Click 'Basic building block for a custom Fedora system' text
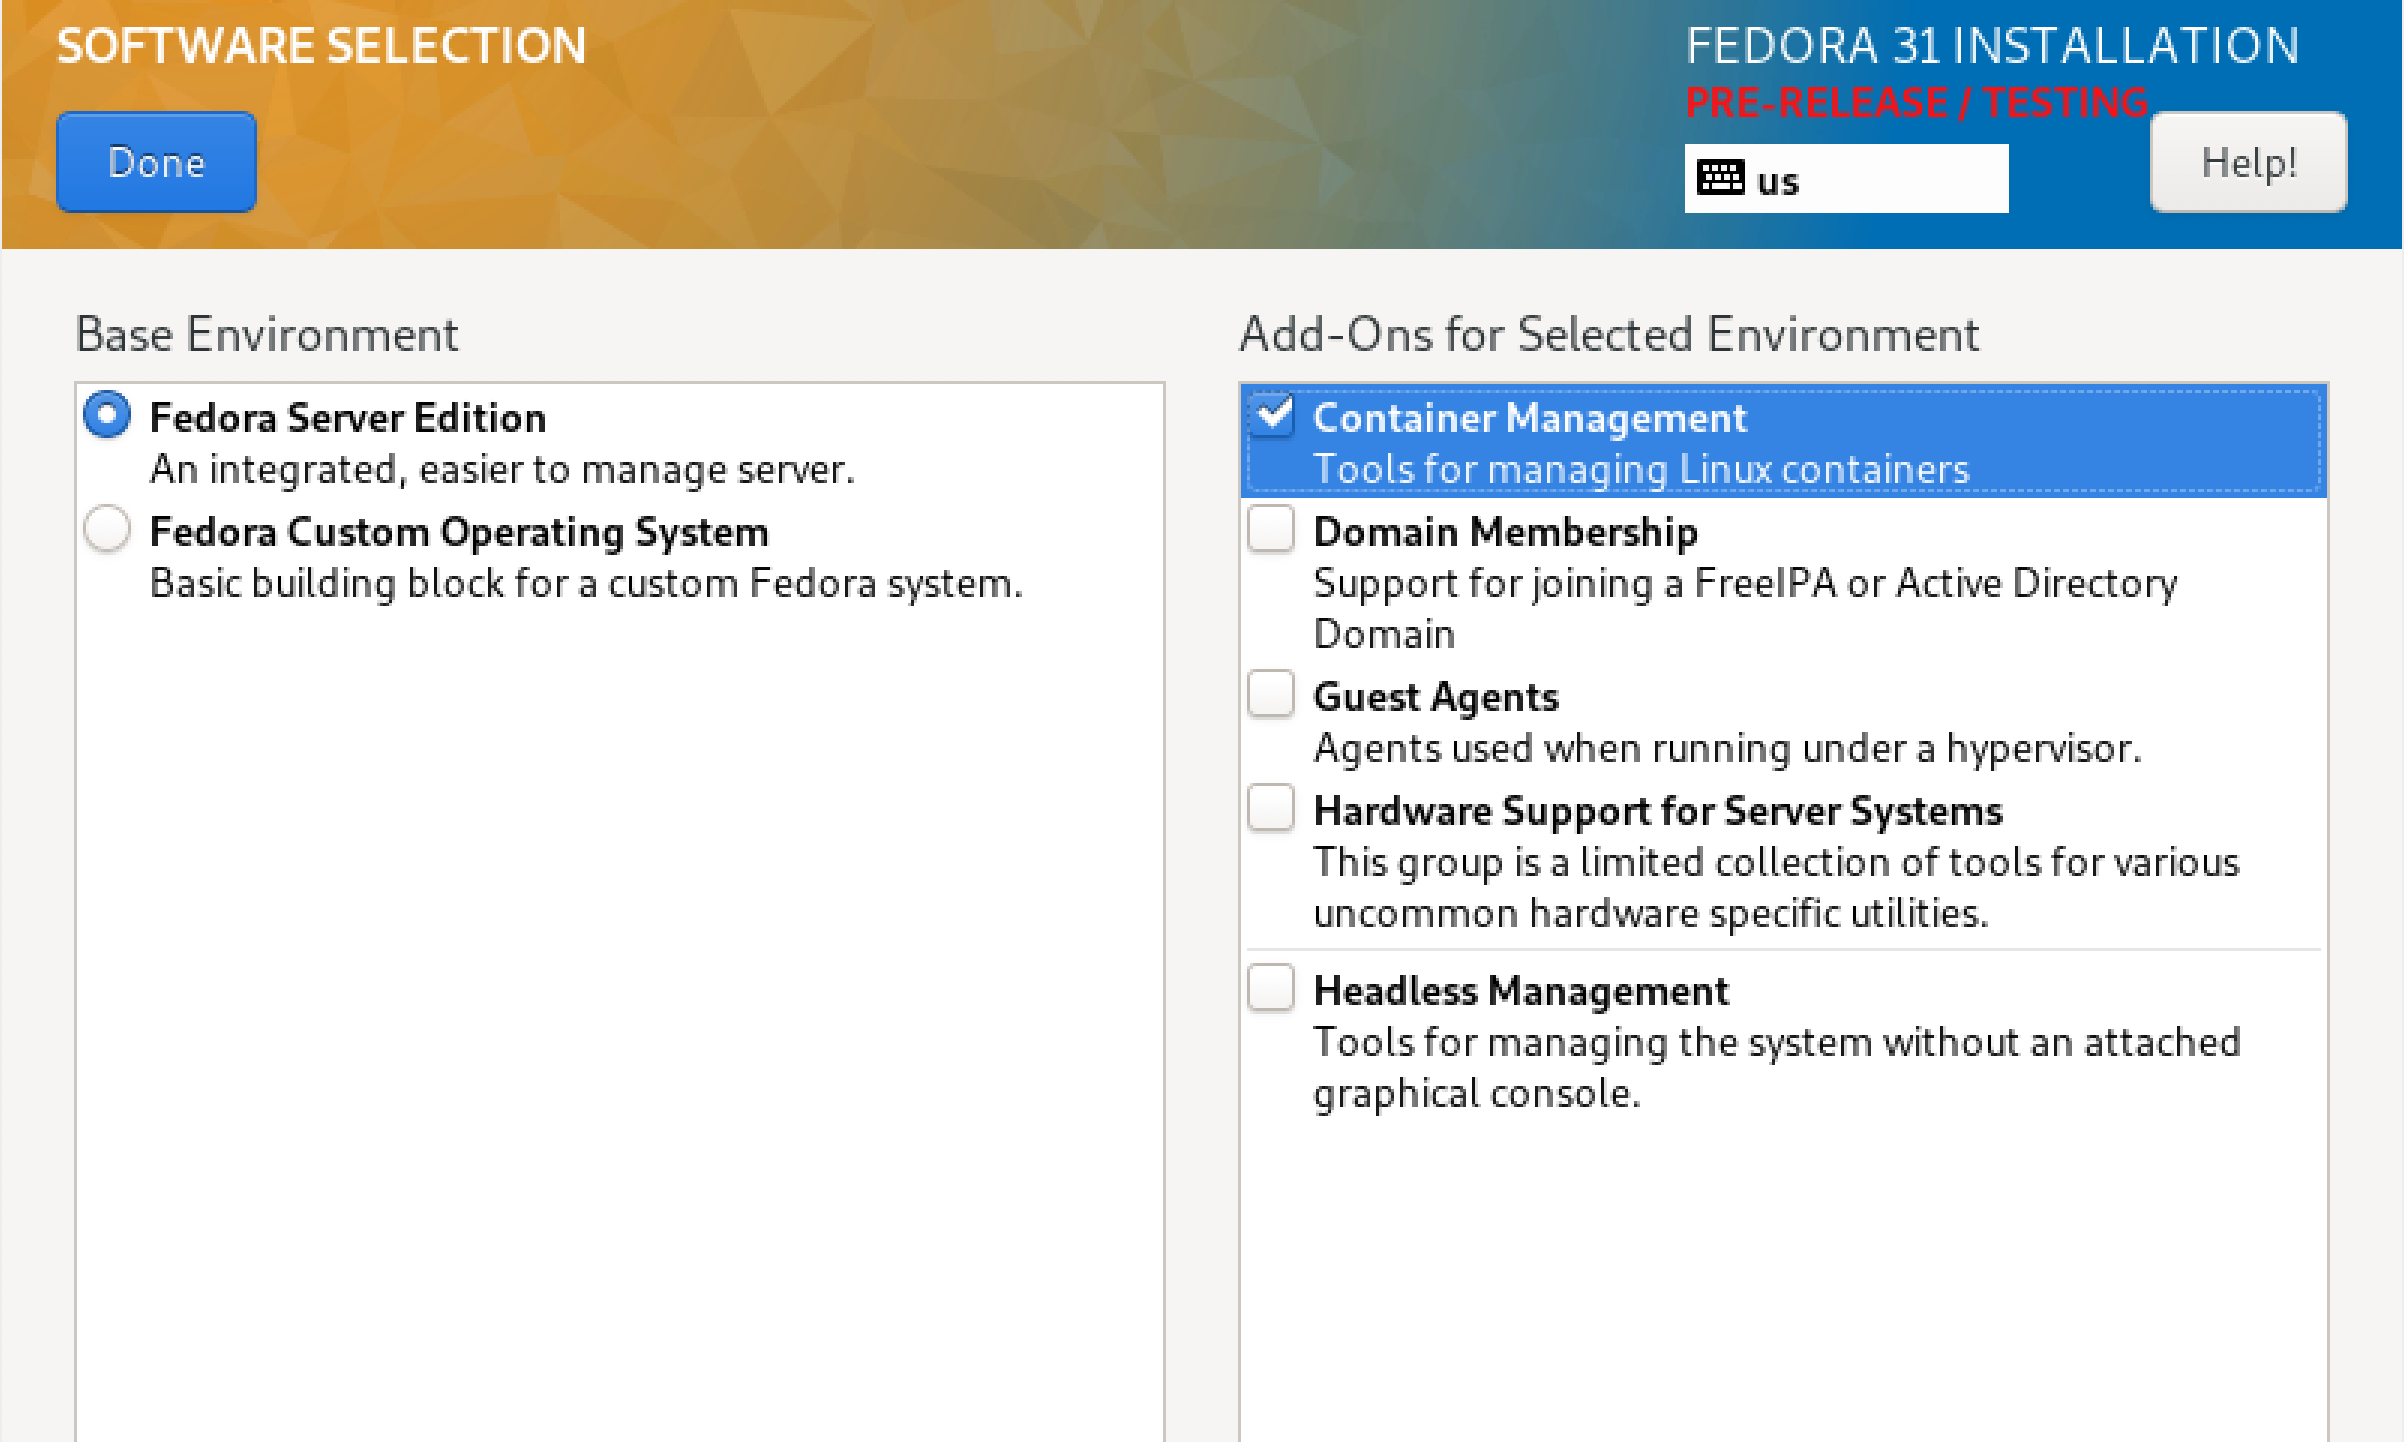Viewport: 2404px width, 1442px height. click(585, 584)
